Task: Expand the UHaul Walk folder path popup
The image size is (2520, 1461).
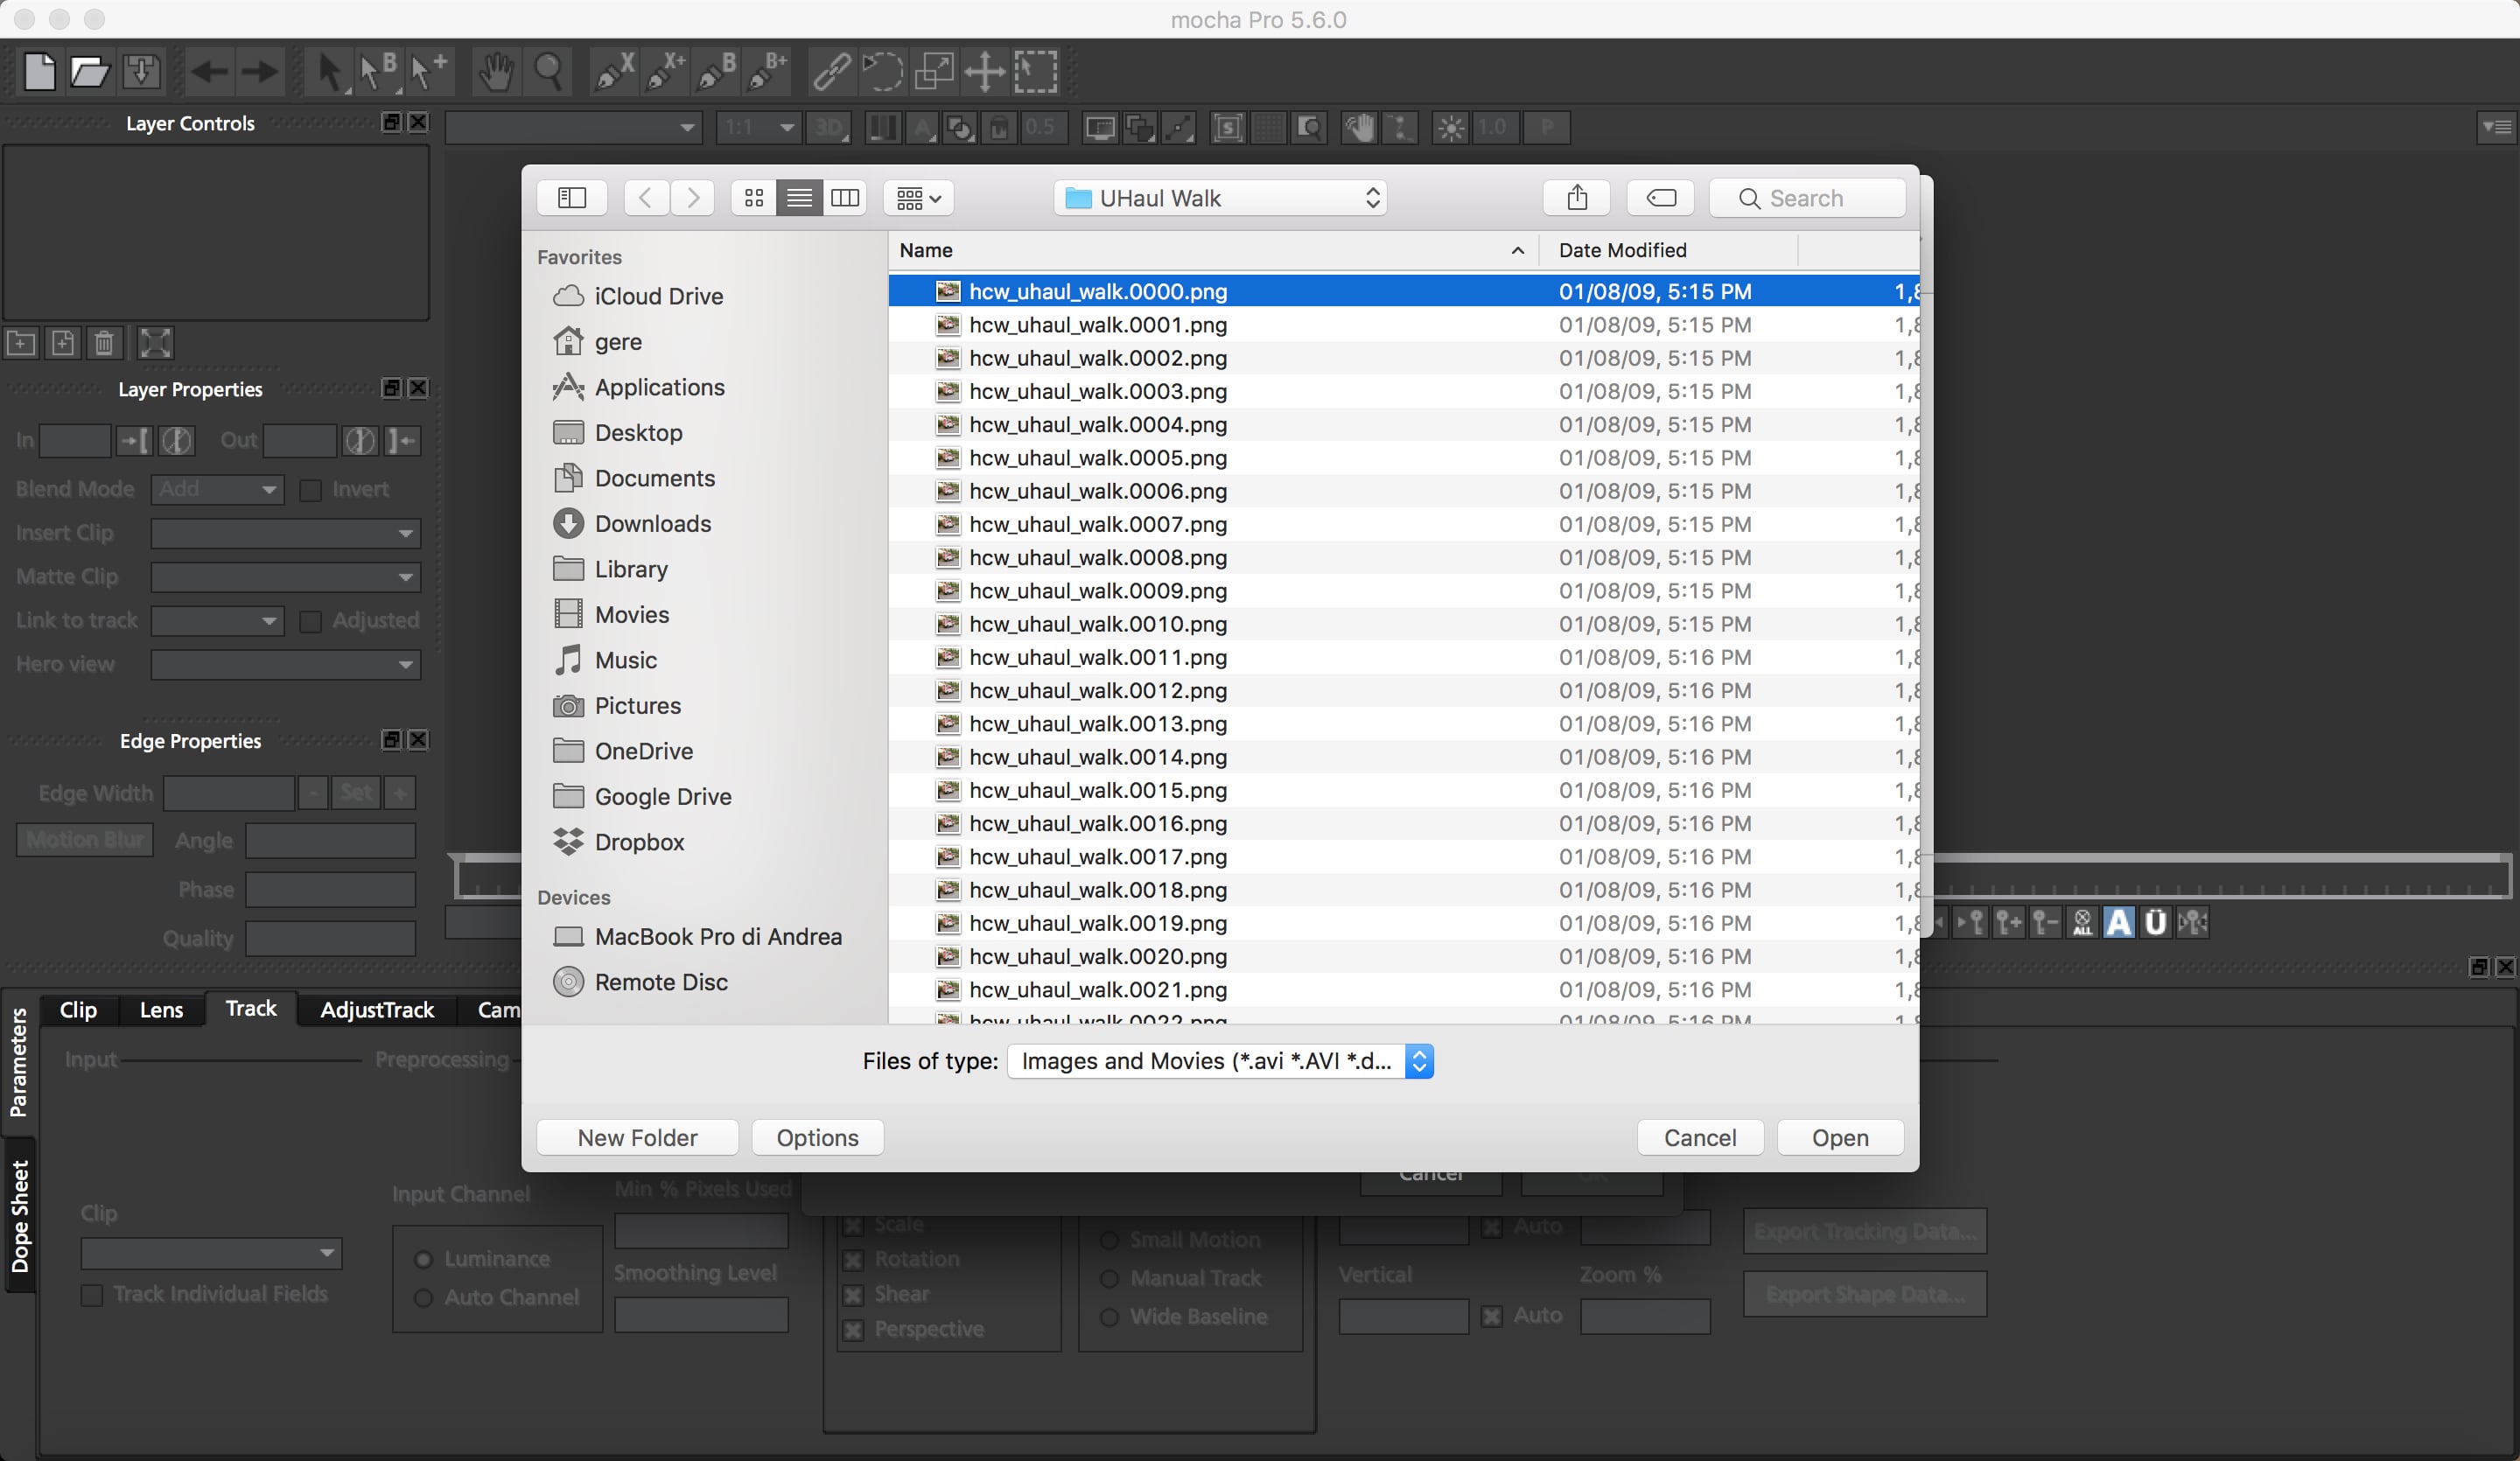Action: click(1220, 198)
